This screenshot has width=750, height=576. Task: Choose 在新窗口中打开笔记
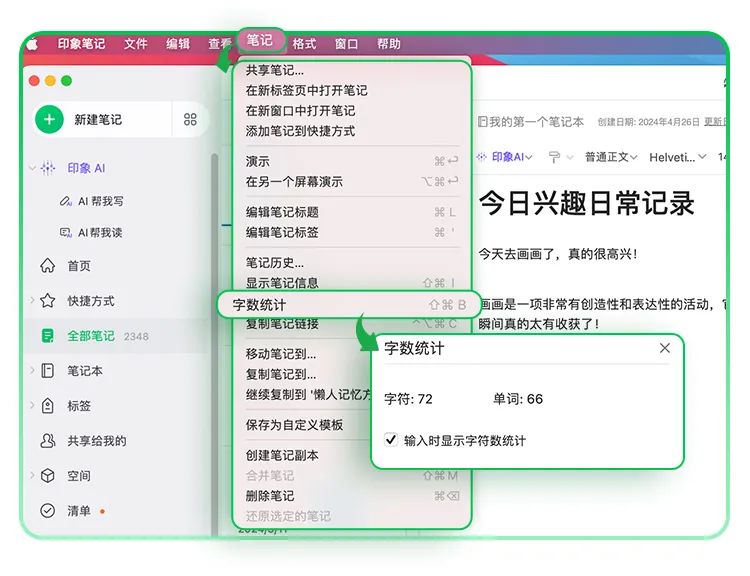(x=352, y=111)
